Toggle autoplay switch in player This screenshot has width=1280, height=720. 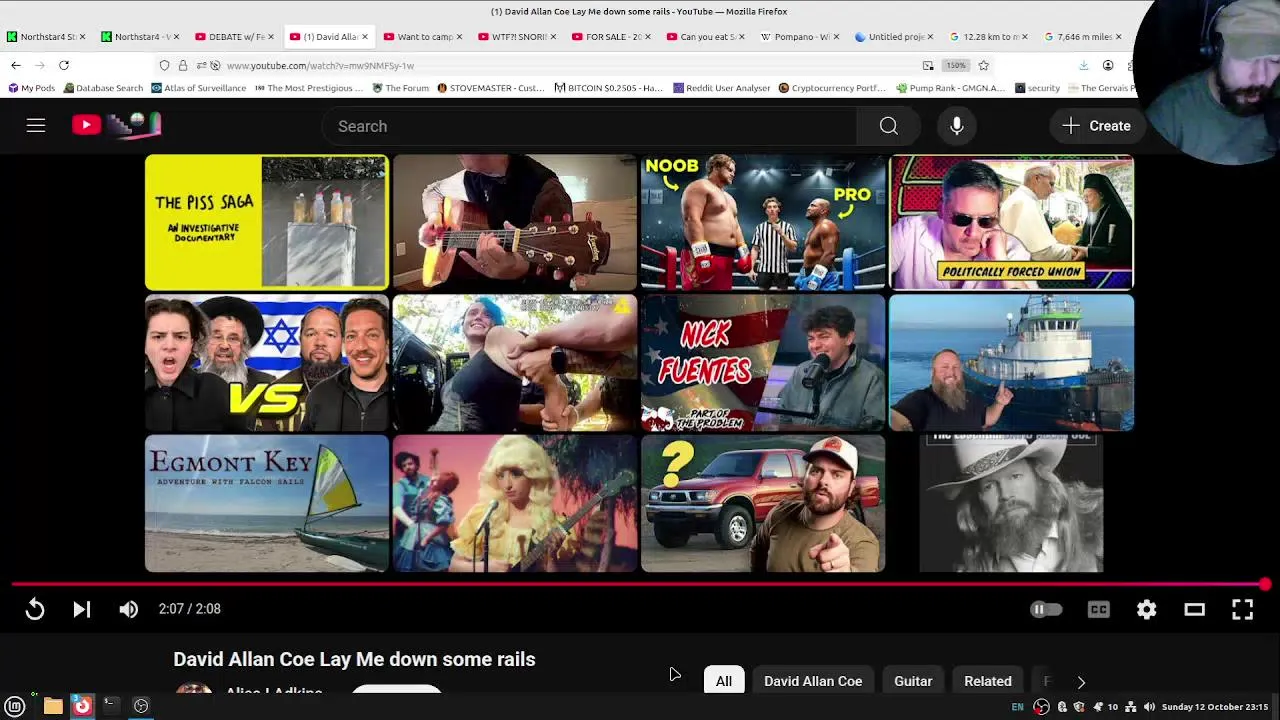(1046, 609)
